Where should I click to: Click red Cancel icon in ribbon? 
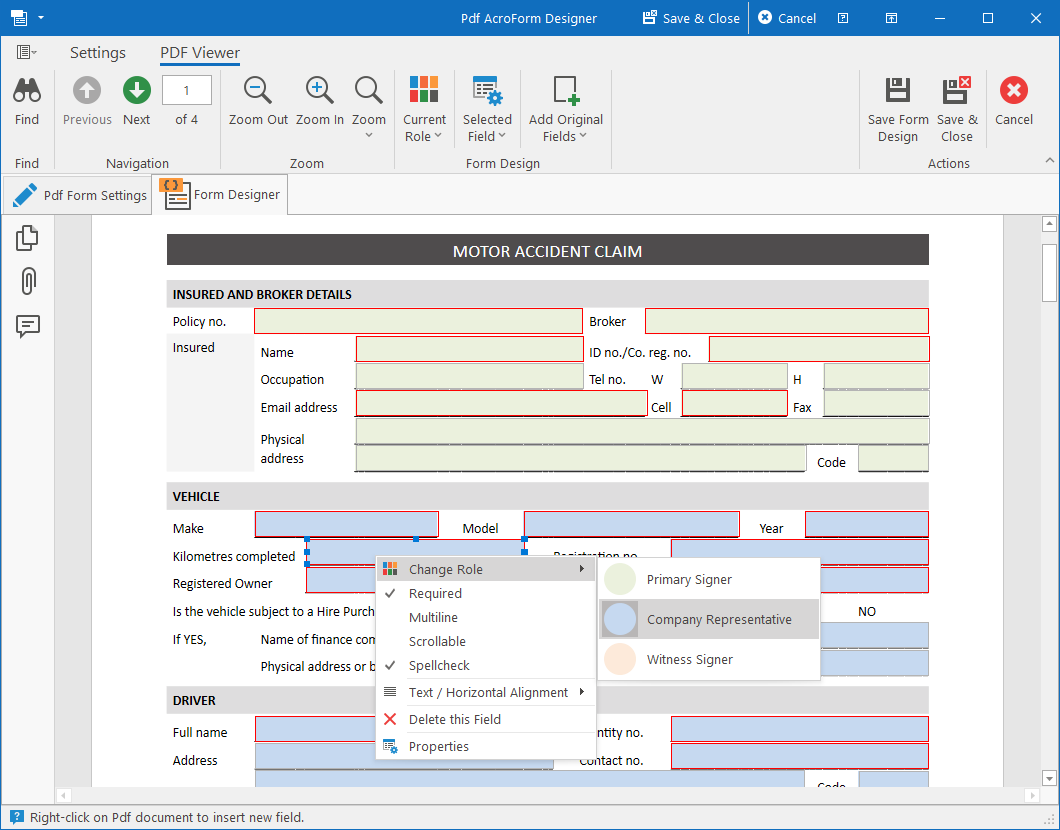(1013, 91)
